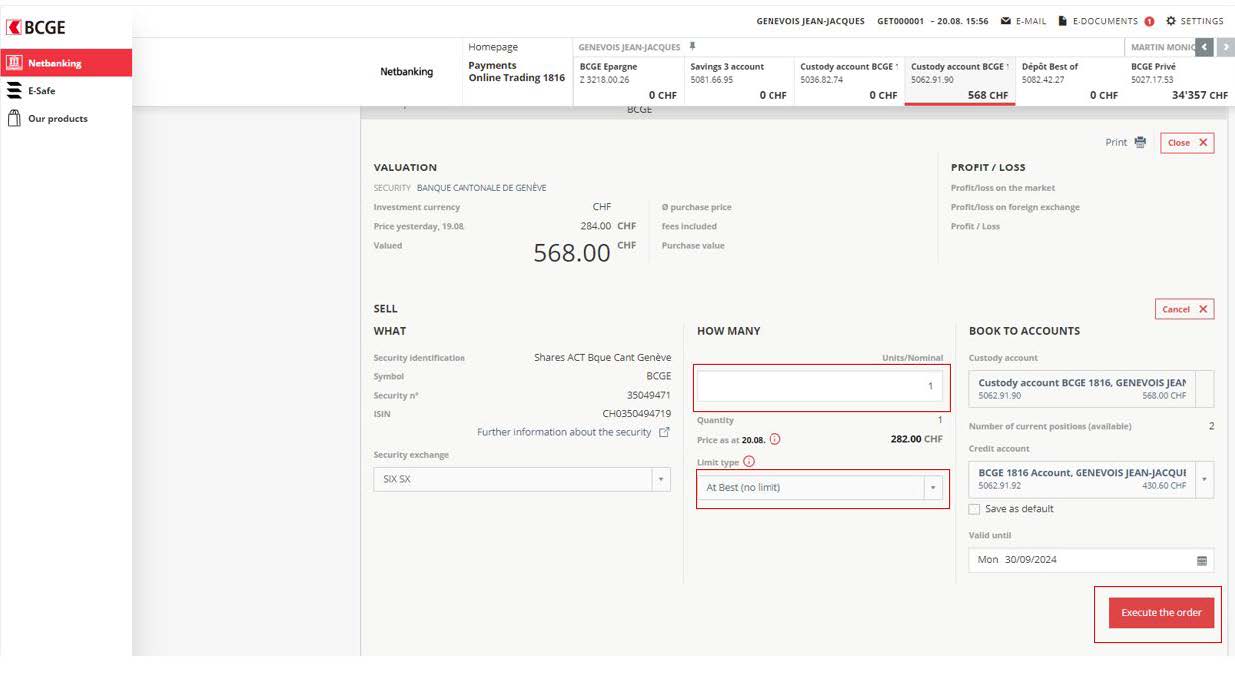This screenshot has width=1235, height=677.
Task: Show info for Price as at 20.08.
Action: click(775, 439)
